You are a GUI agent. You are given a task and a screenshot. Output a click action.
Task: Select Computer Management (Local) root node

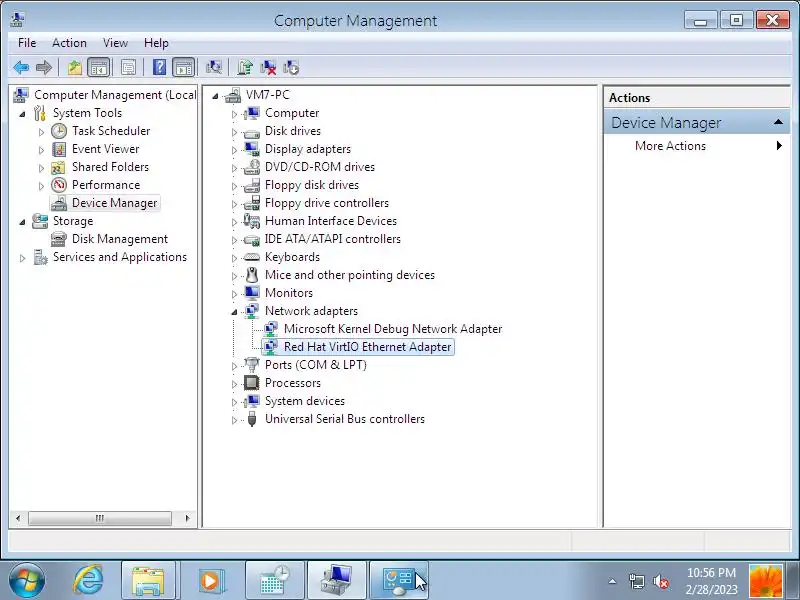(x=115, y=95)
